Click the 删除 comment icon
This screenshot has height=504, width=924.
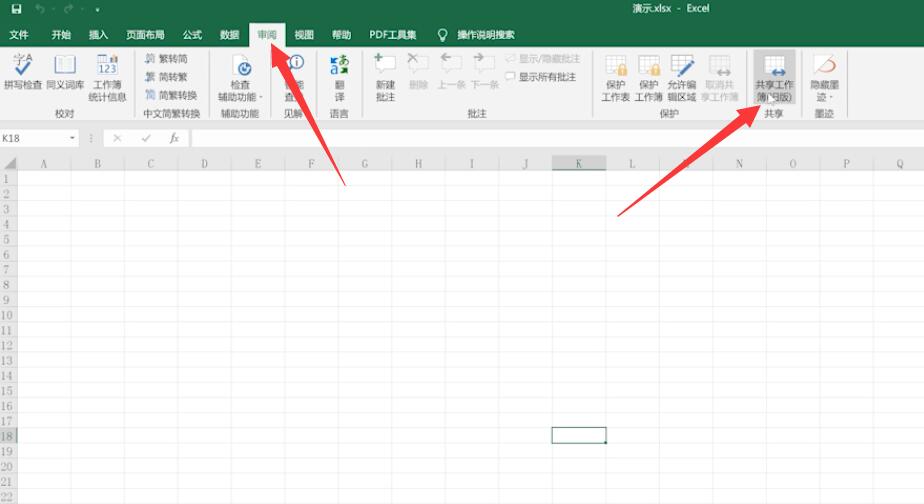pos(418,62)
